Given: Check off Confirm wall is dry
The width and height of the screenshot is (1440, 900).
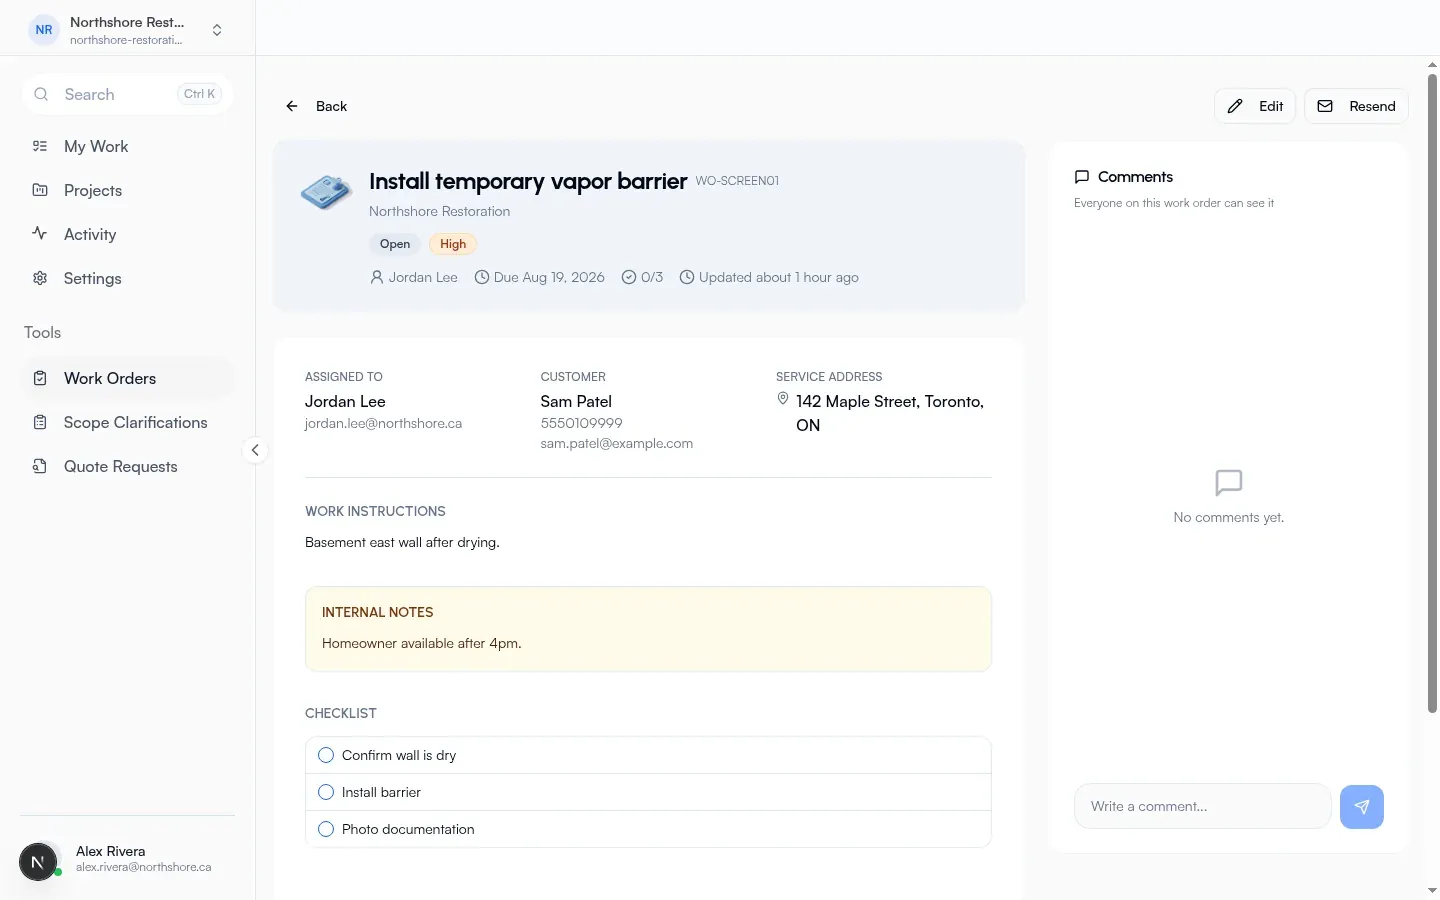Looking at the screenshot, I should pyautogui.click(x=326, y=755).
